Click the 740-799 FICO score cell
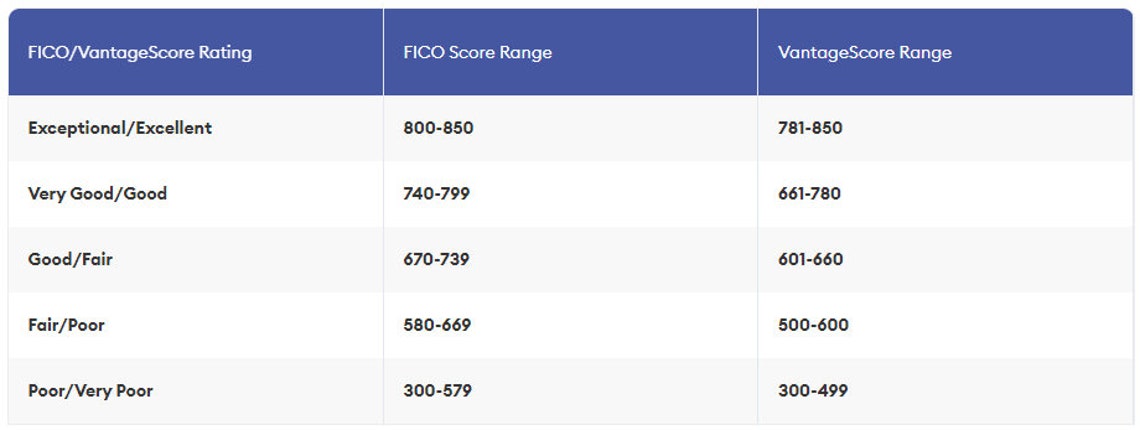 tap(570, 194)
